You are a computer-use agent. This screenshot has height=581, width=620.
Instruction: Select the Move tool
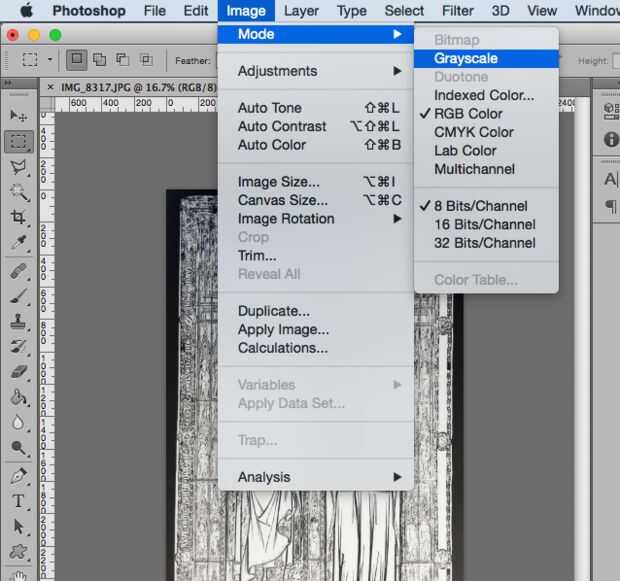point(18,116)
